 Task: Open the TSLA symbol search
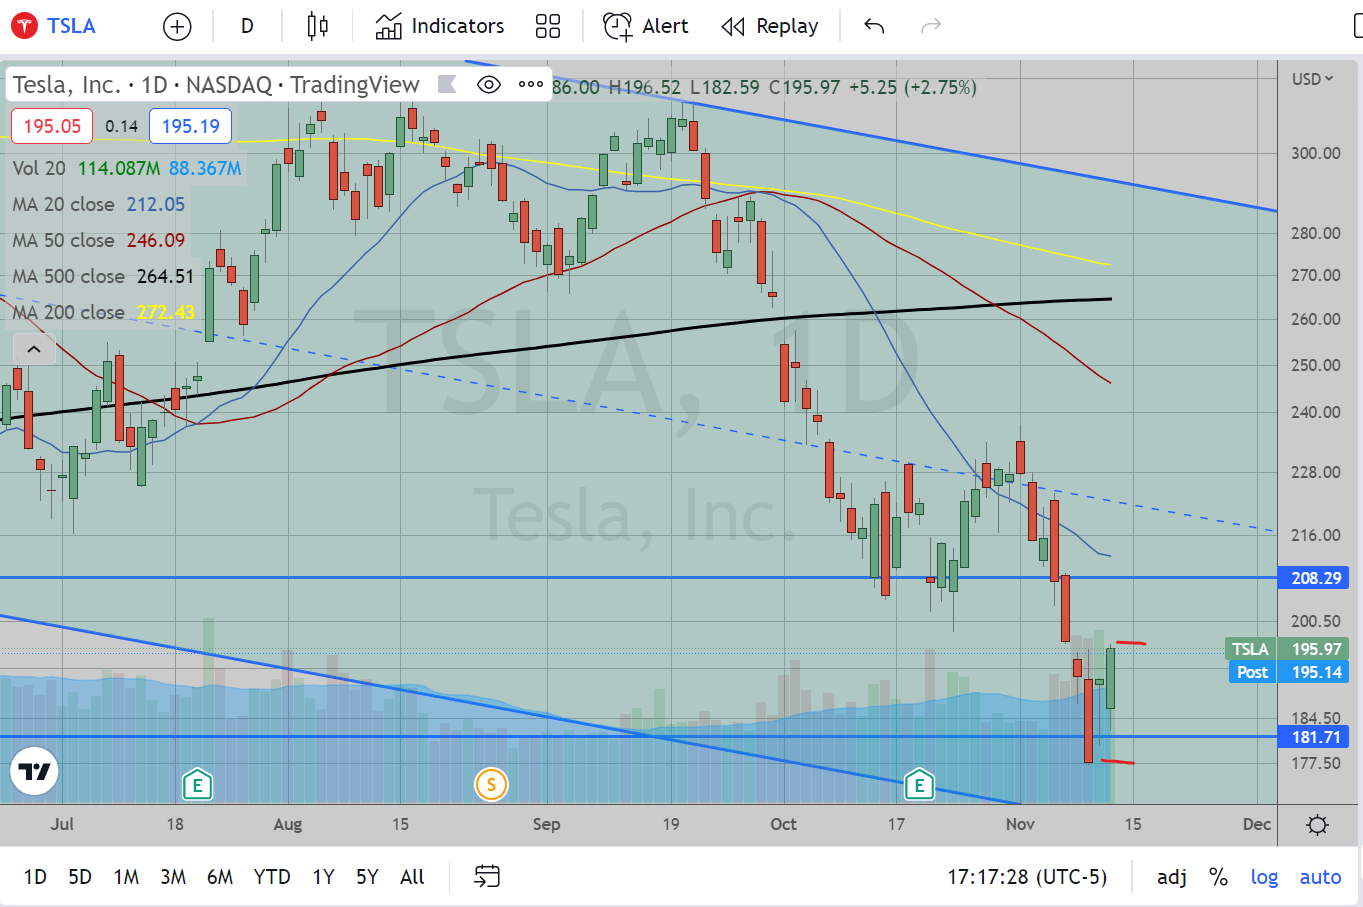(54, 26)
